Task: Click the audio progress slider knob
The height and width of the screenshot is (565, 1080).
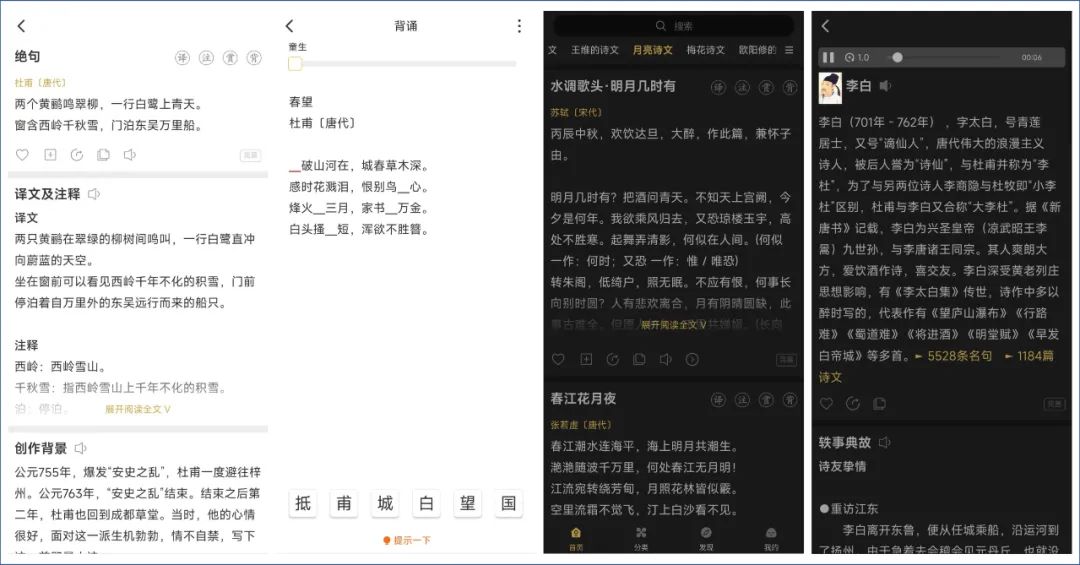Action: pyautogui.click(x=897, y=57)
